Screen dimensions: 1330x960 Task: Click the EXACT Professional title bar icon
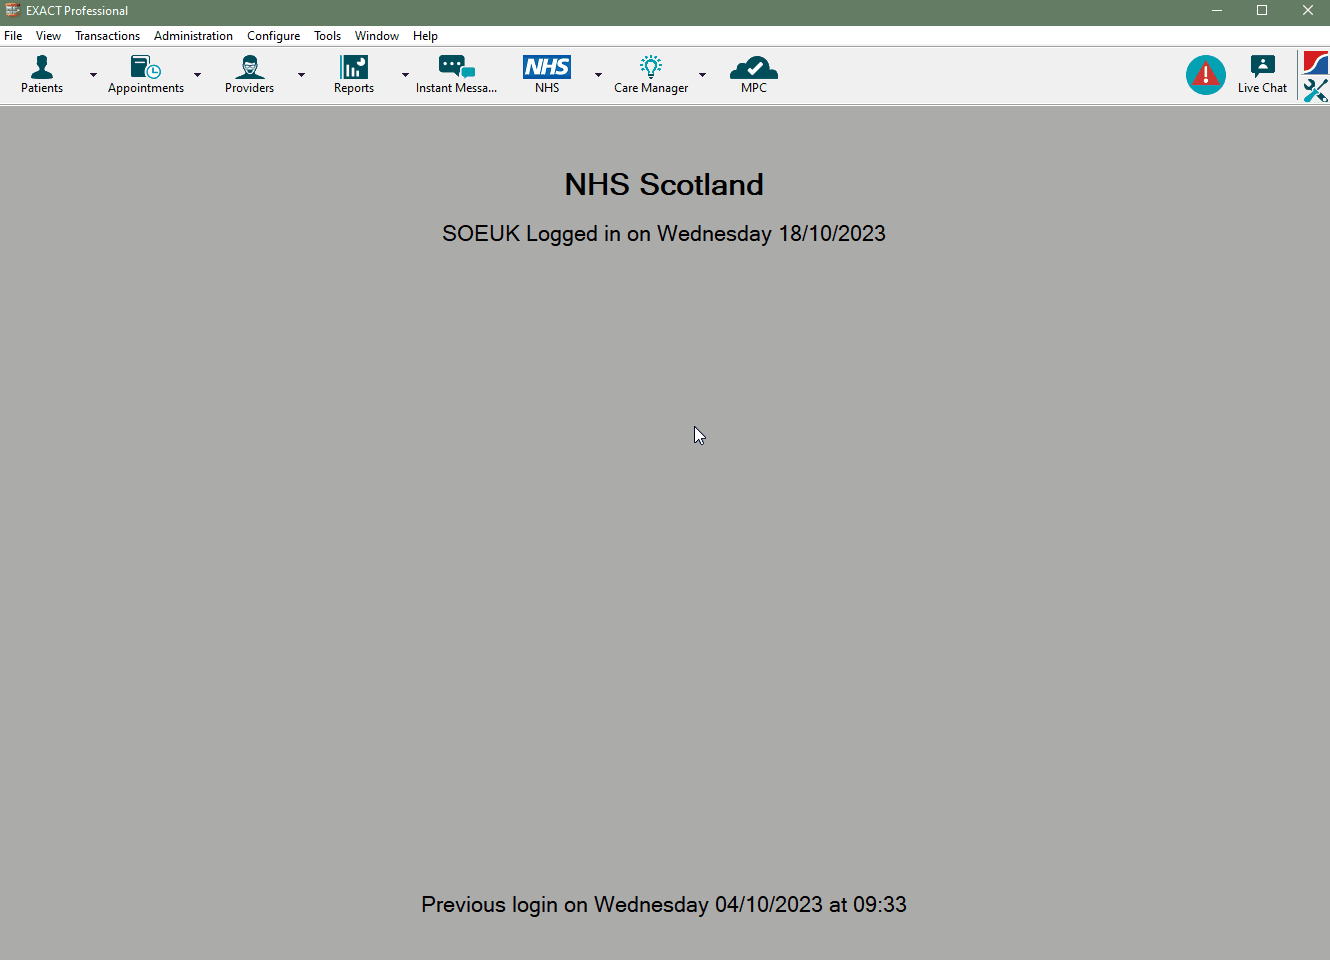pos(13,10)
